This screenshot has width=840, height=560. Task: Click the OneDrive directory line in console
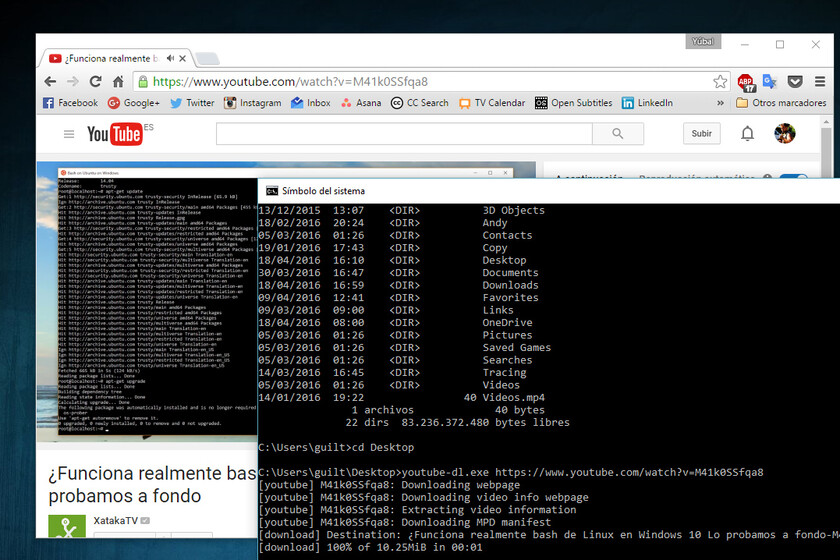(x=395, y=322)
